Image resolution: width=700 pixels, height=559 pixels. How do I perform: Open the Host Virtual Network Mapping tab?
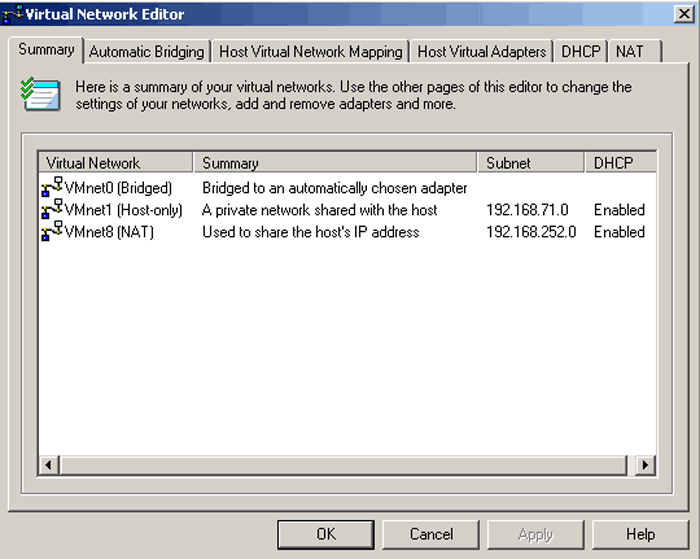[x=311, y=52]
